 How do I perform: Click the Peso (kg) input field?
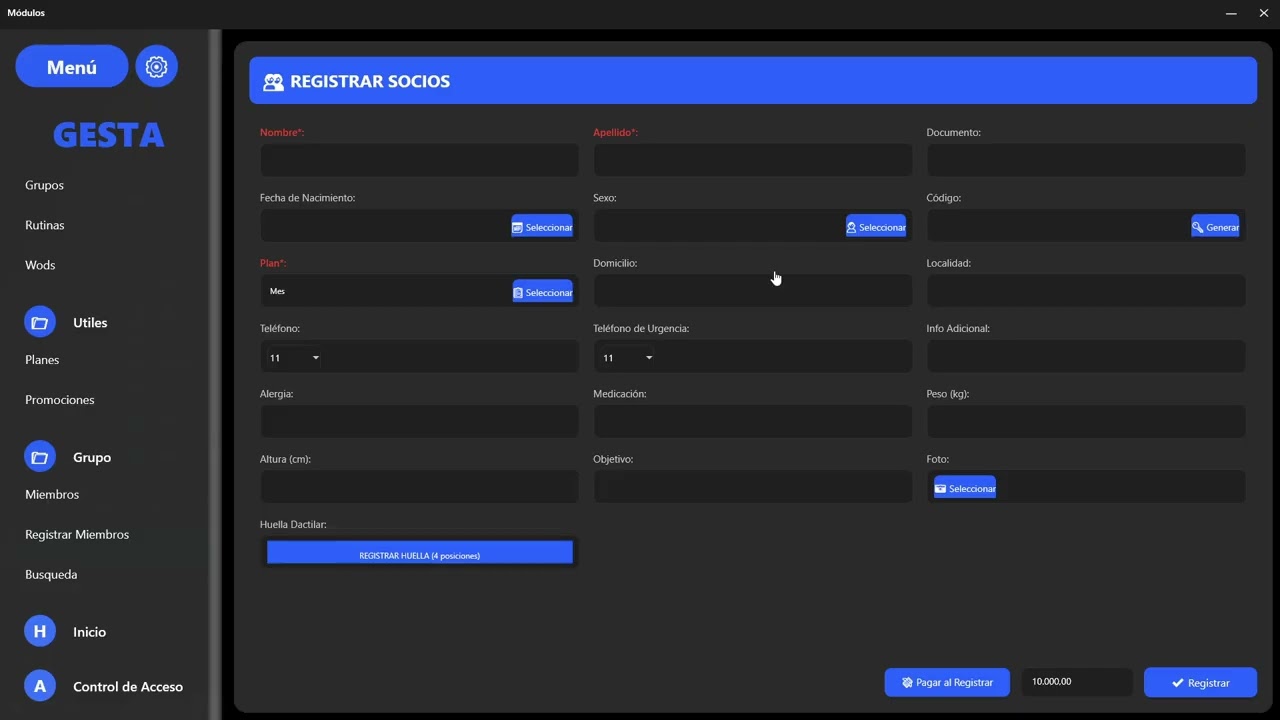[1086, 422]
